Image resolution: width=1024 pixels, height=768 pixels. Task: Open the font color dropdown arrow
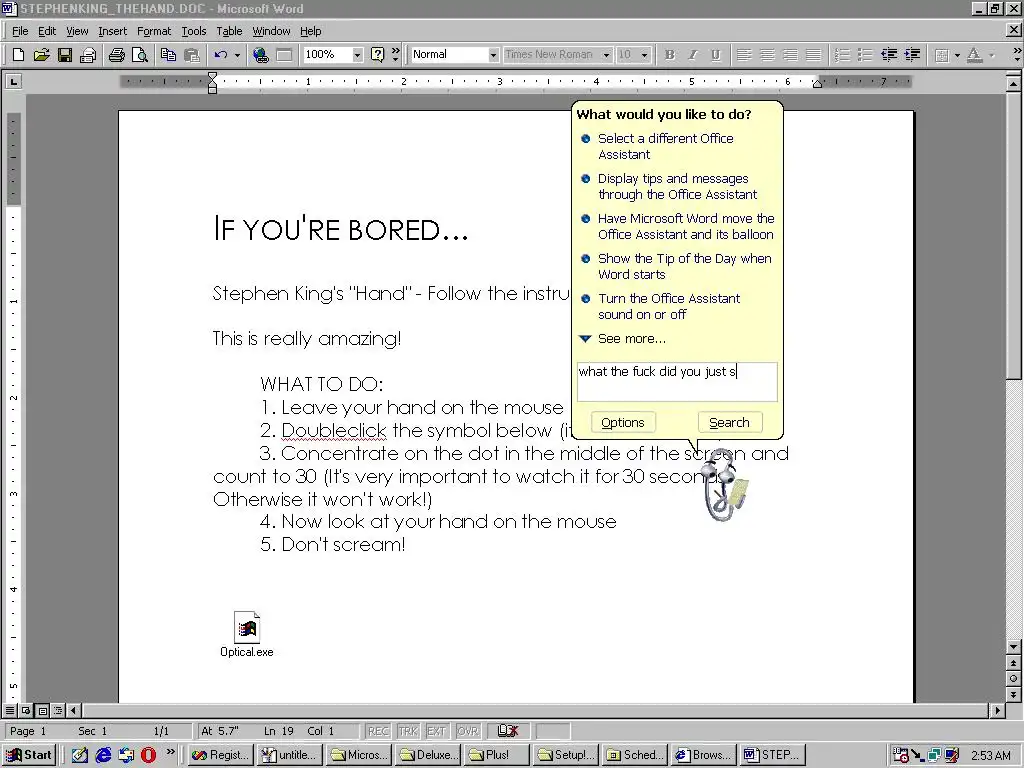(992, 55)
